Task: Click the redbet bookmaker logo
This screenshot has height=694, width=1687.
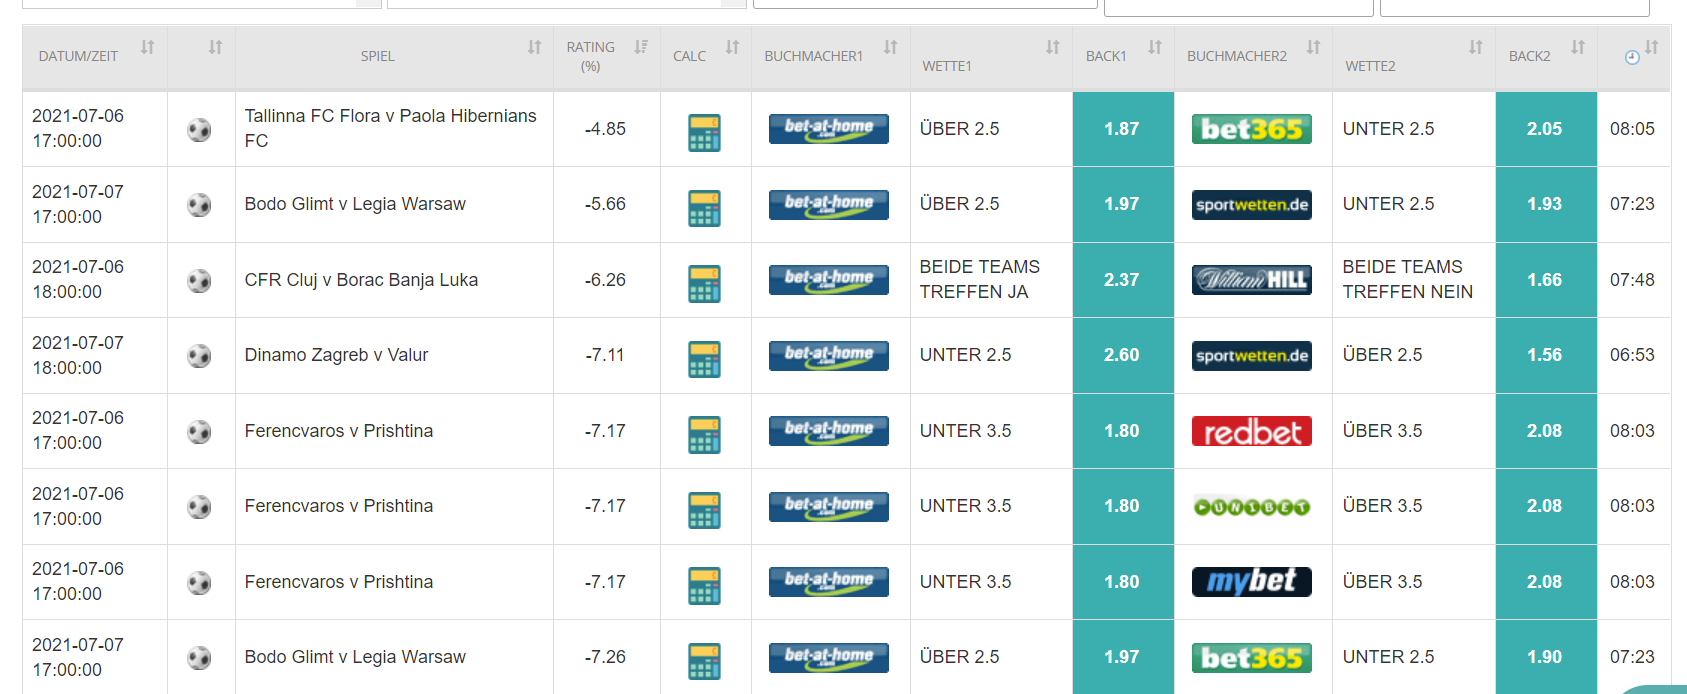Action: pos(1252,431)
